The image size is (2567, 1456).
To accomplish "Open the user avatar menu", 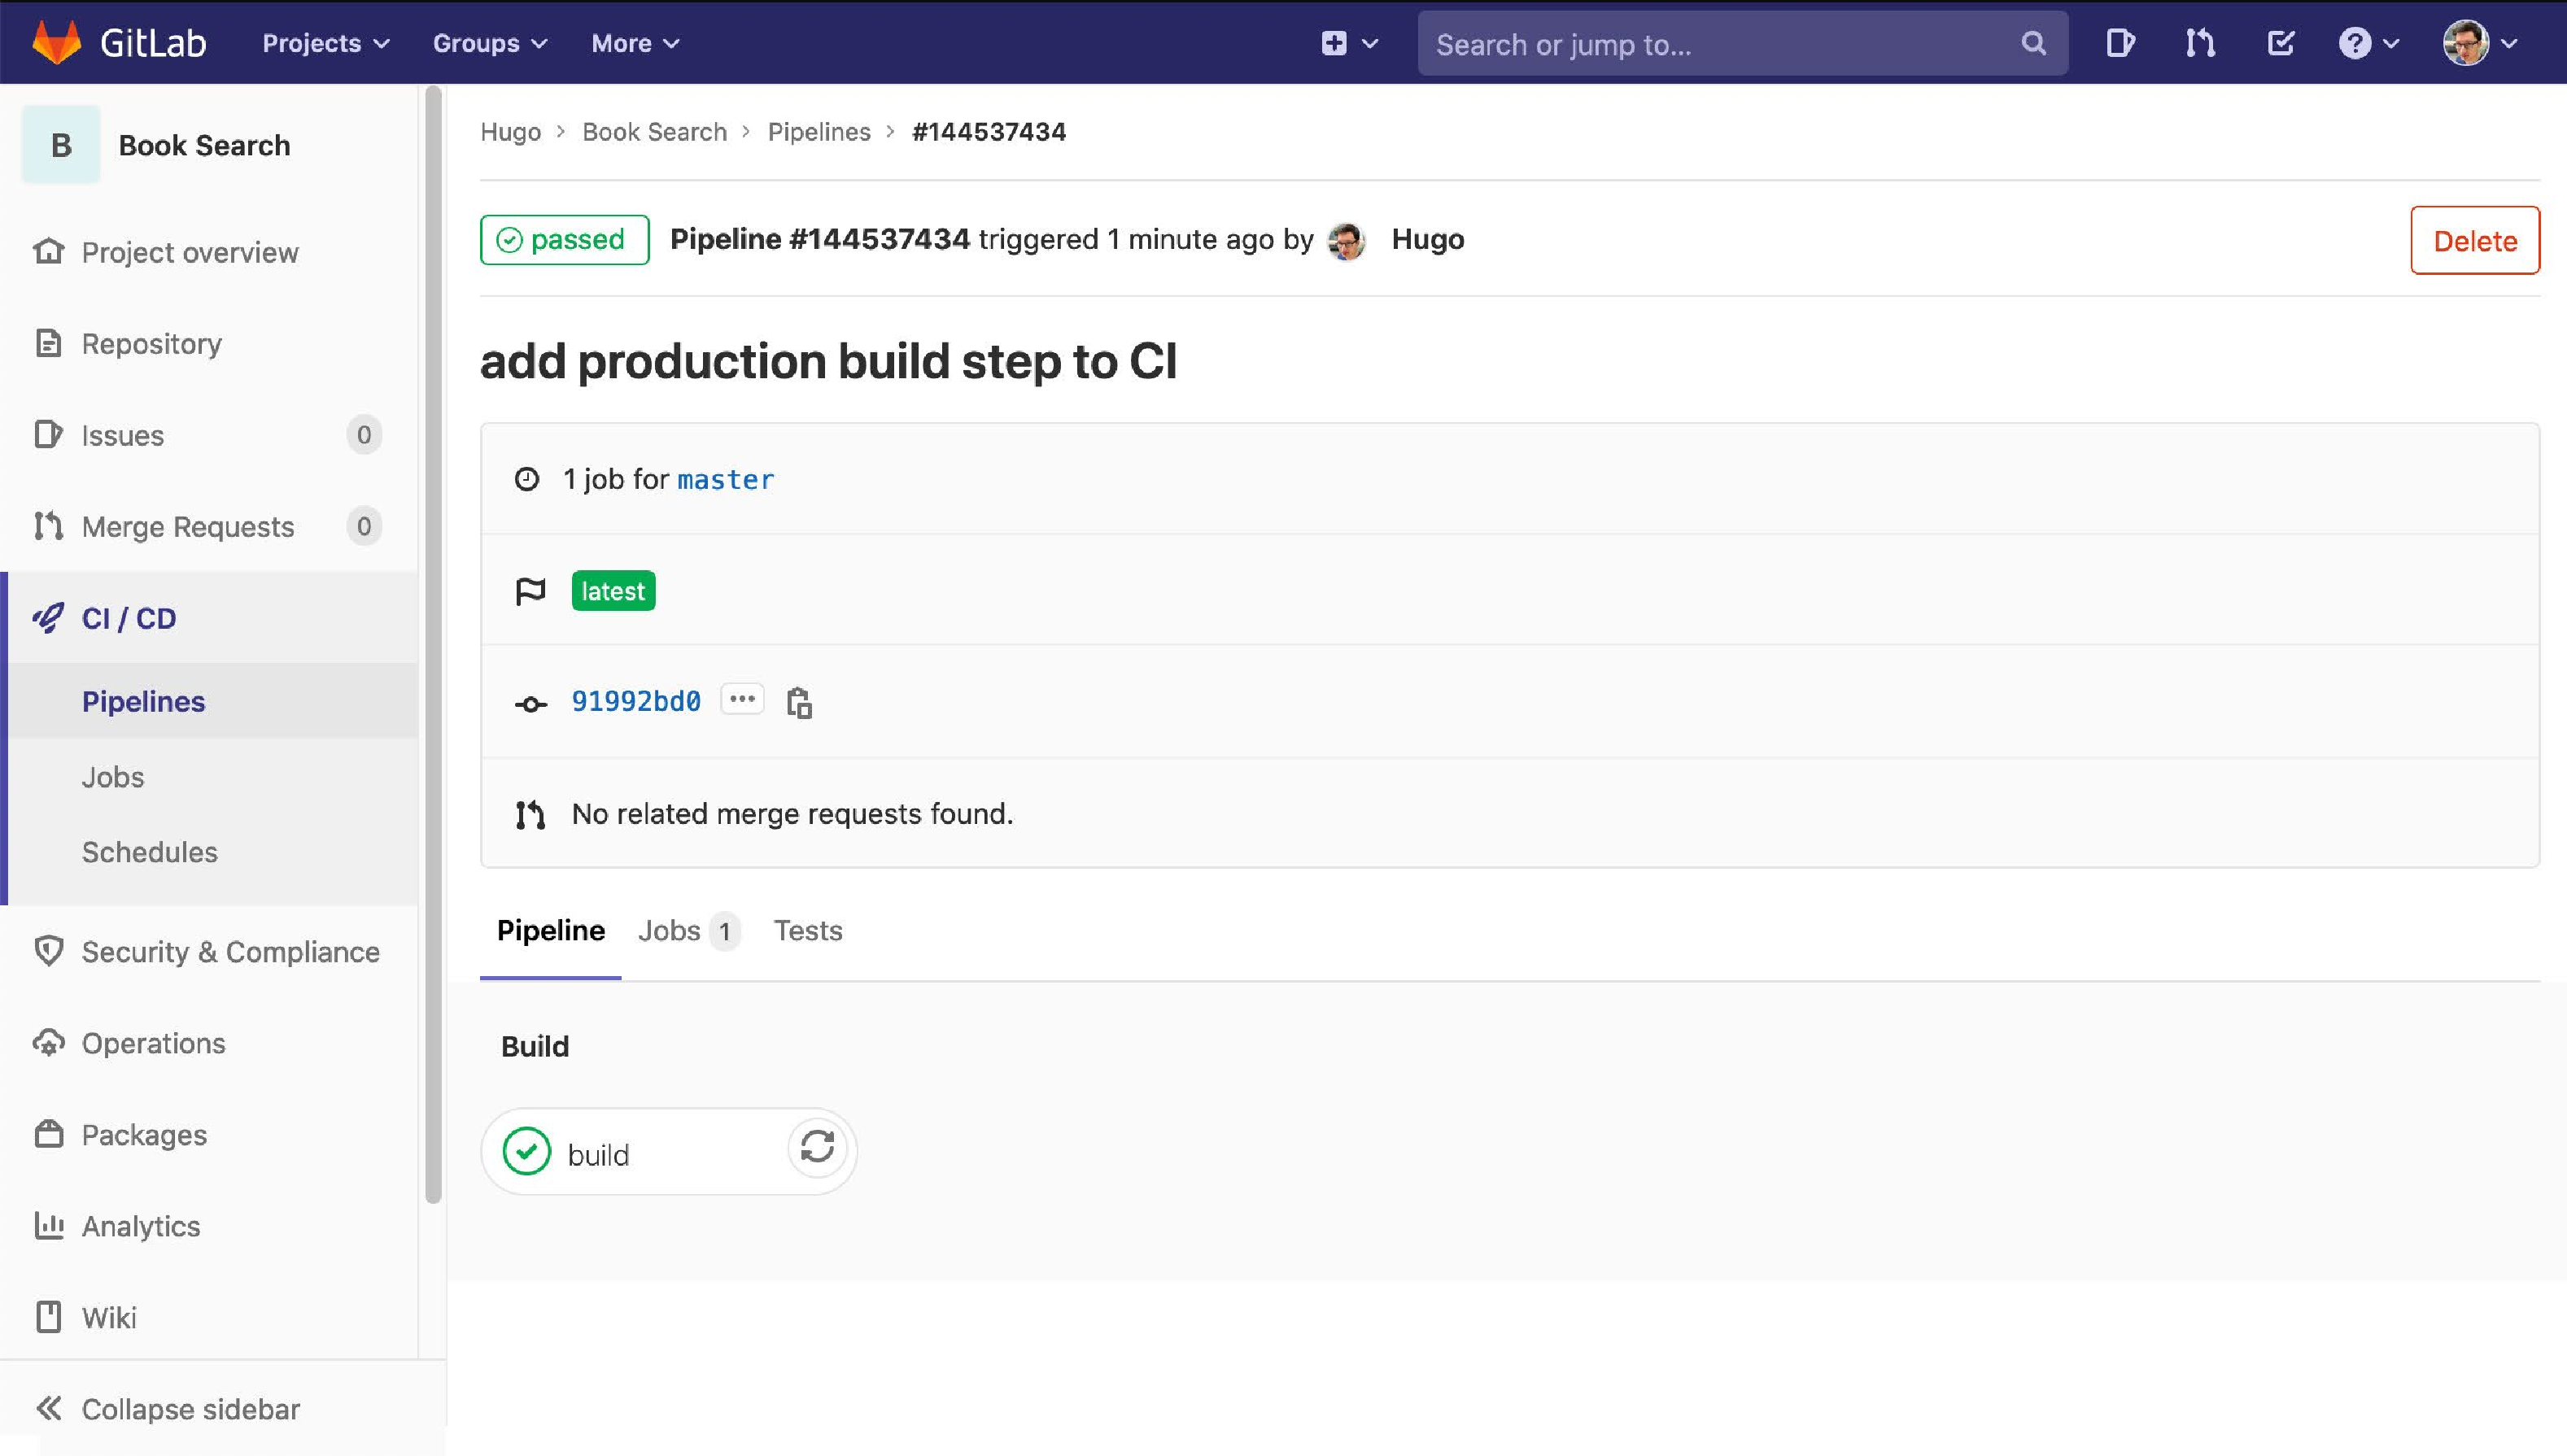I will (2479, 43).
